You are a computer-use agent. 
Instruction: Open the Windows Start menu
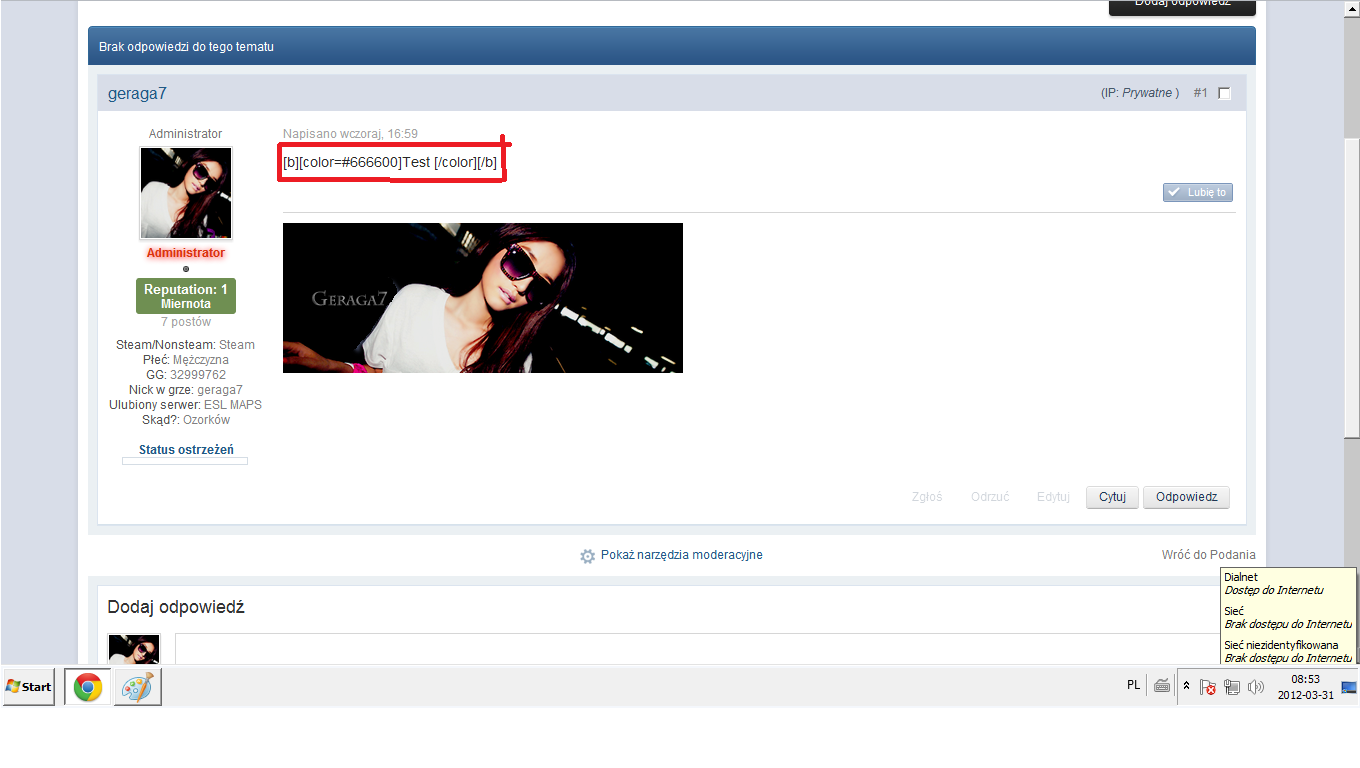pyautogui.click(x=29, y=687)
